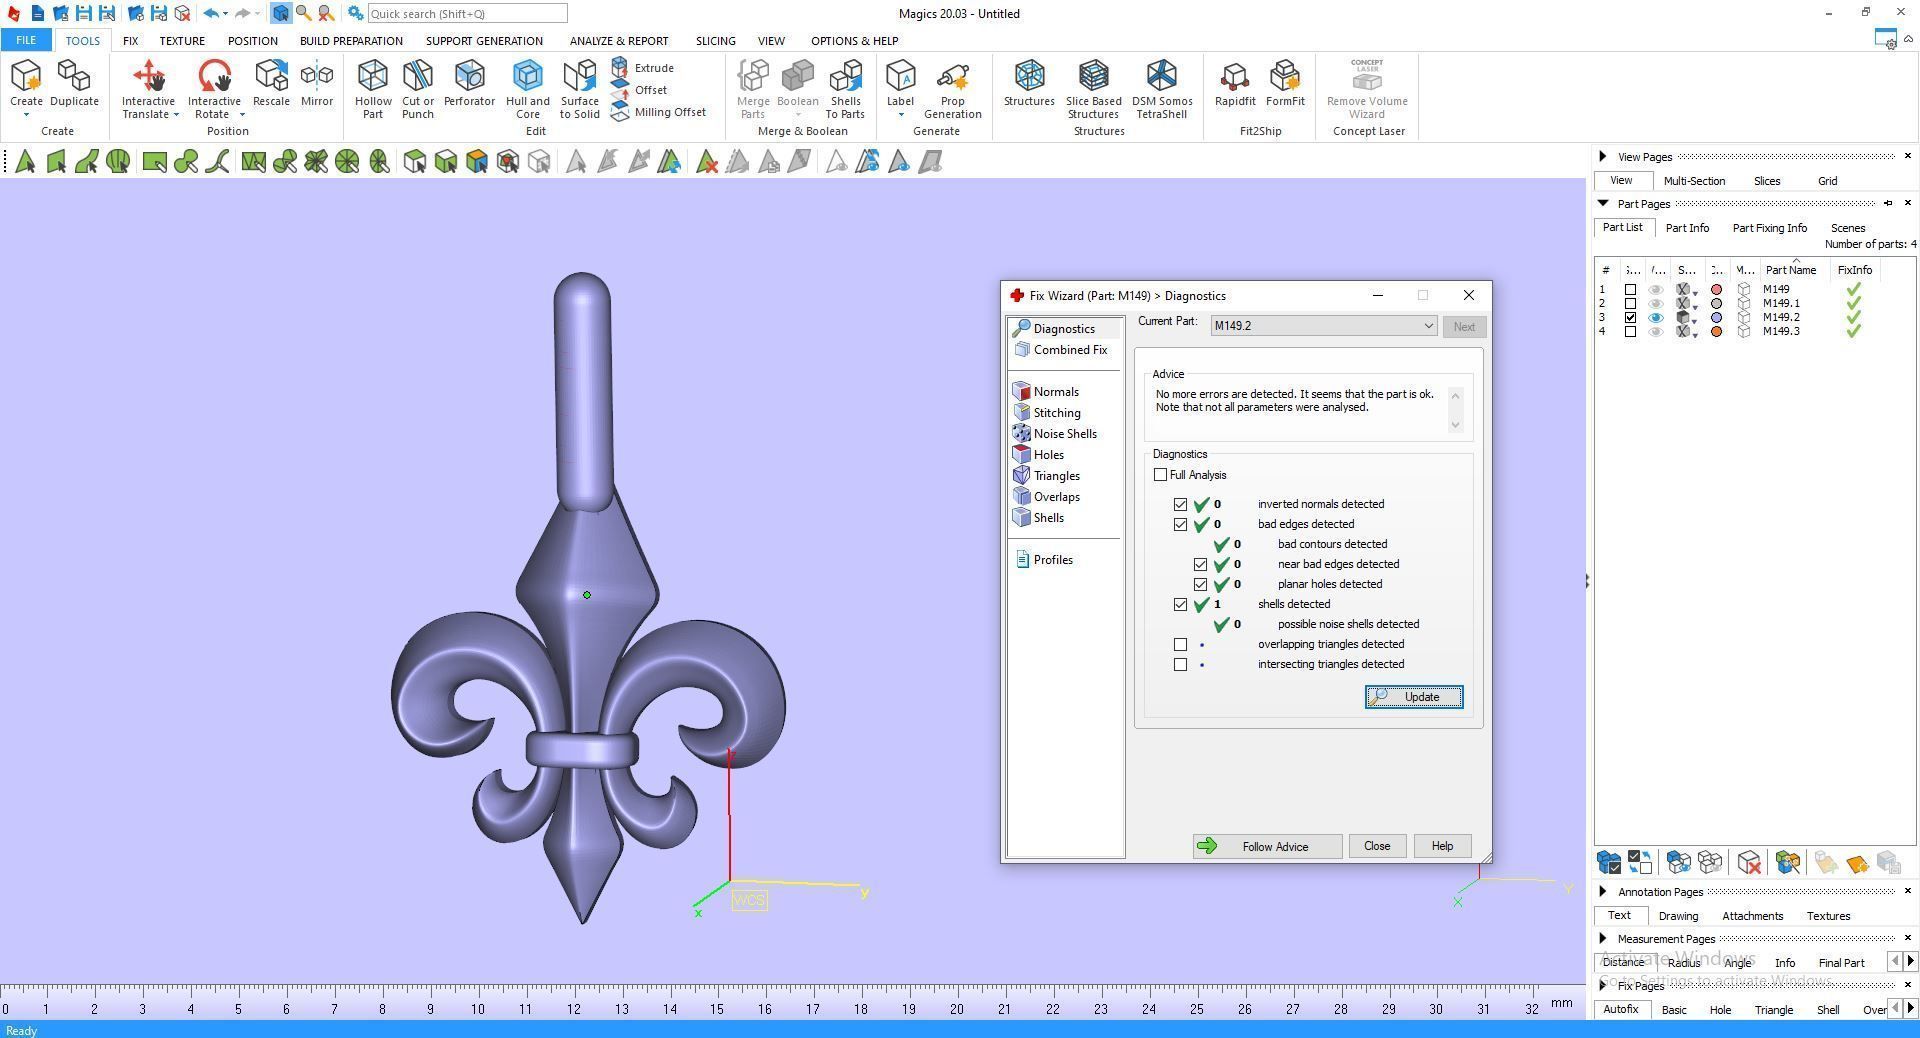The width and height of the screenshot is (1920, 1038).
Task: Click the Follow Advice button
Action: tap(1267, 847)
